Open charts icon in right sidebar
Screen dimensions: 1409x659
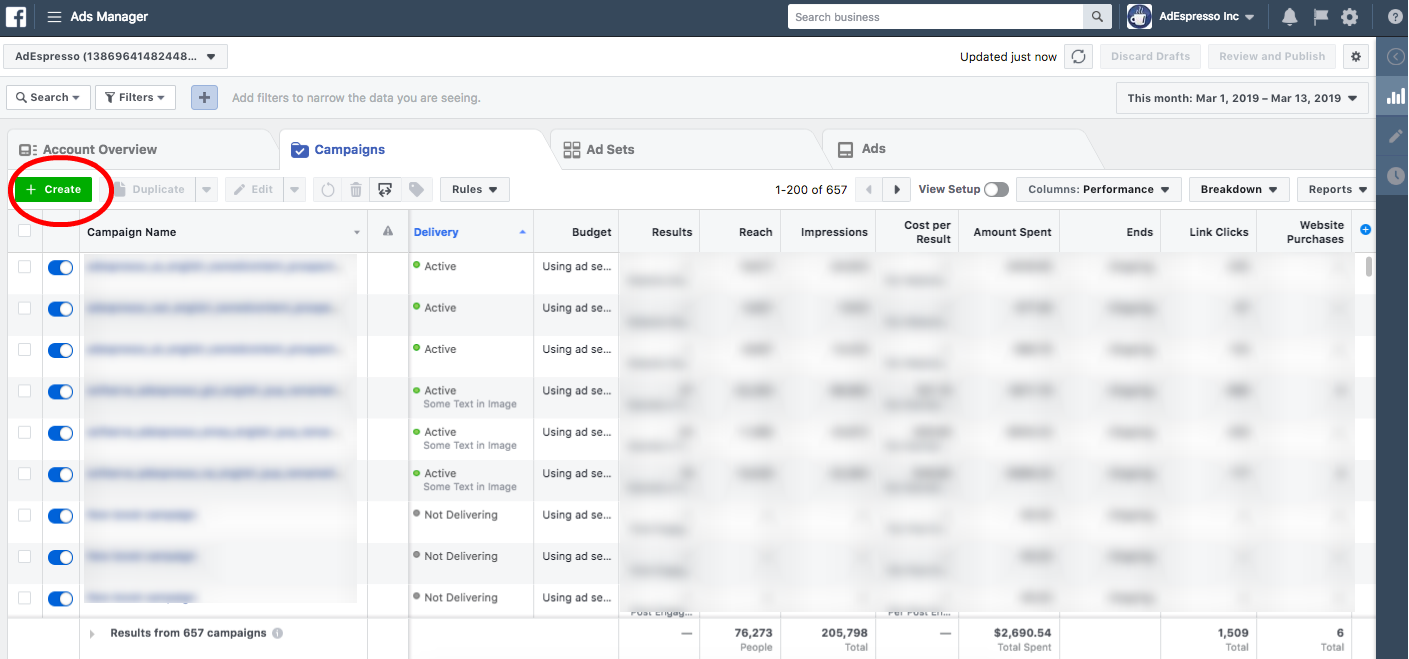(1396, 96)
